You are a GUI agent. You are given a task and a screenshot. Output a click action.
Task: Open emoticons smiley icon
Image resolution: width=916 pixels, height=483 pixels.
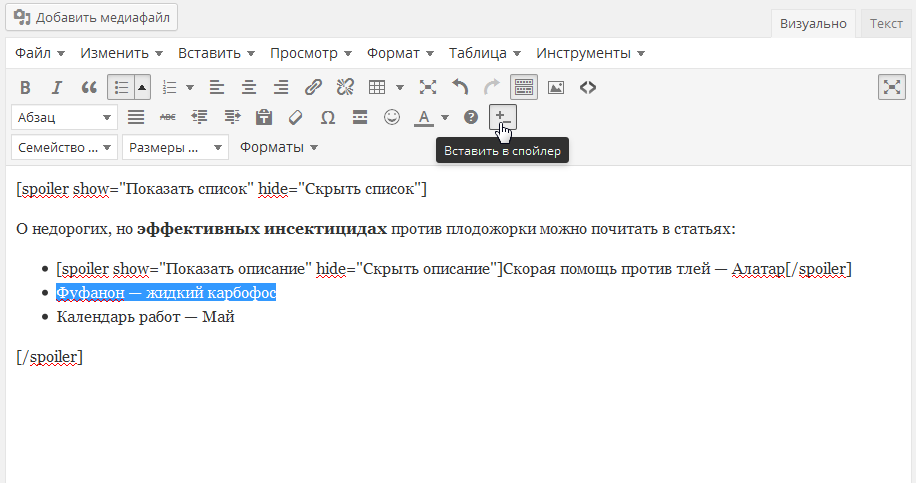point(392,117)
